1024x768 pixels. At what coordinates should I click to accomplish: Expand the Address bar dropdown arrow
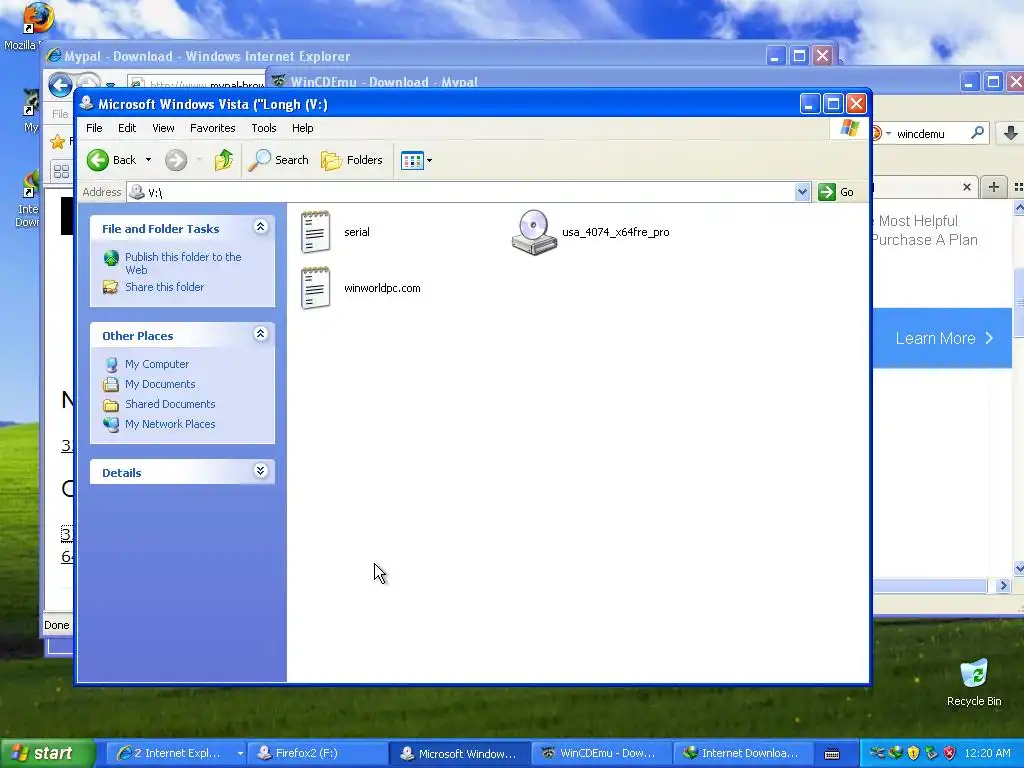803,192
